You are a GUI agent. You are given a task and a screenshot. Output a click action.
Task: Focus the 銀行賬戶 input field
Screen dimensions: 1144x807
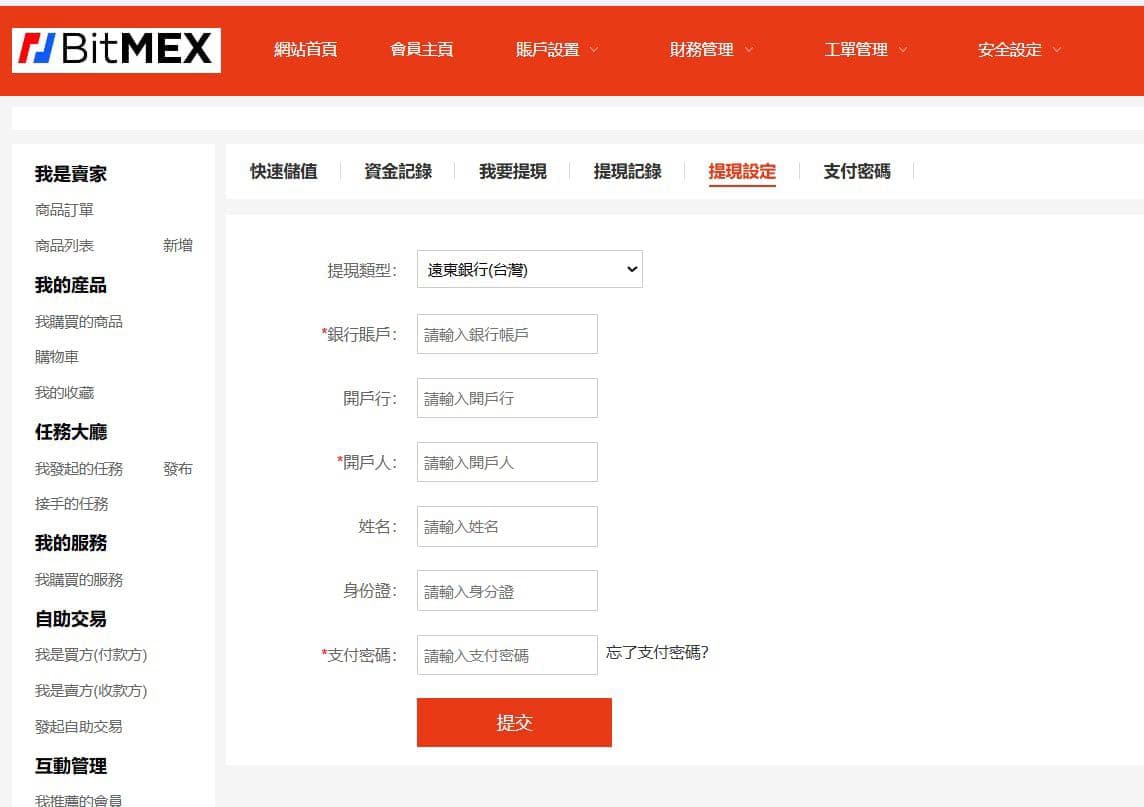507,334
